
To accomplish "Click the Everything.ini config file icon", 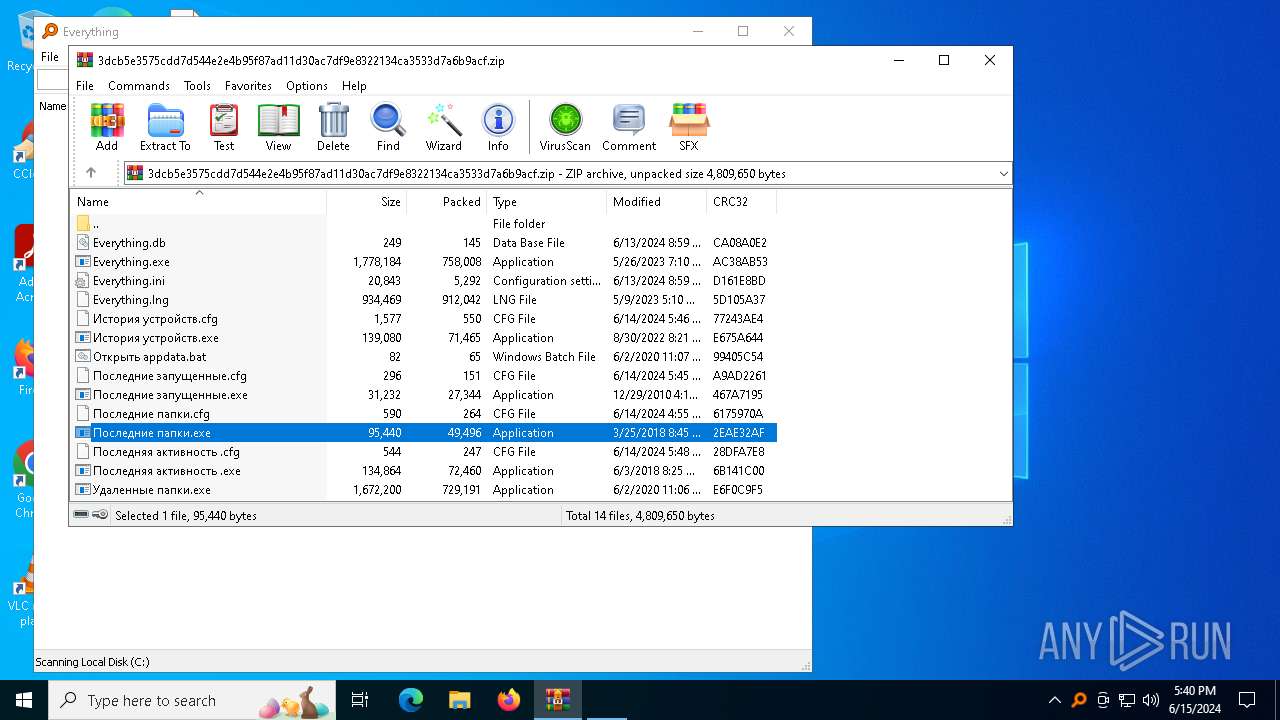I will tap(83, 281).
